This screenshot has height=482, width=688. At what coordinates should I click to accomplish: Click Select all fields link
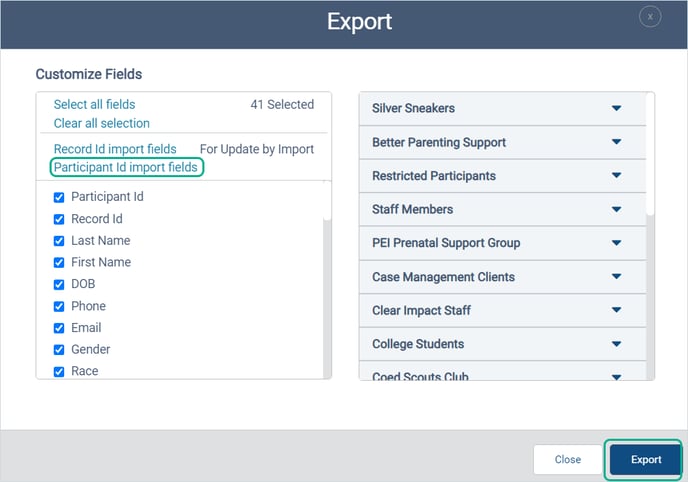point(94,104)
